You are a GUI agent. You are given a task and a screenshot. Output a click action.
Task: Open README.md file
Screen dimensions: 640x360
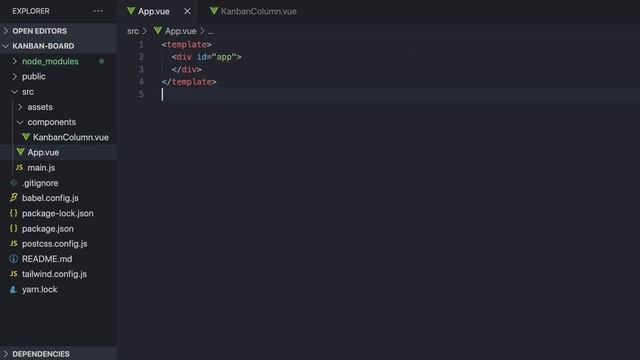pos(47,259)
